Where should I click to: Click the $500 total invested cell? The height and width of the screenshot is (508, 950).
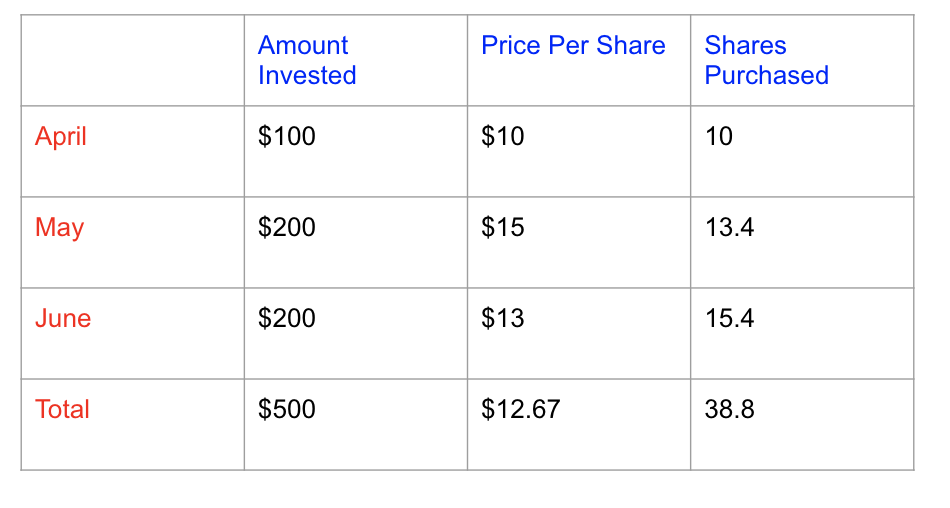[287, 410]
